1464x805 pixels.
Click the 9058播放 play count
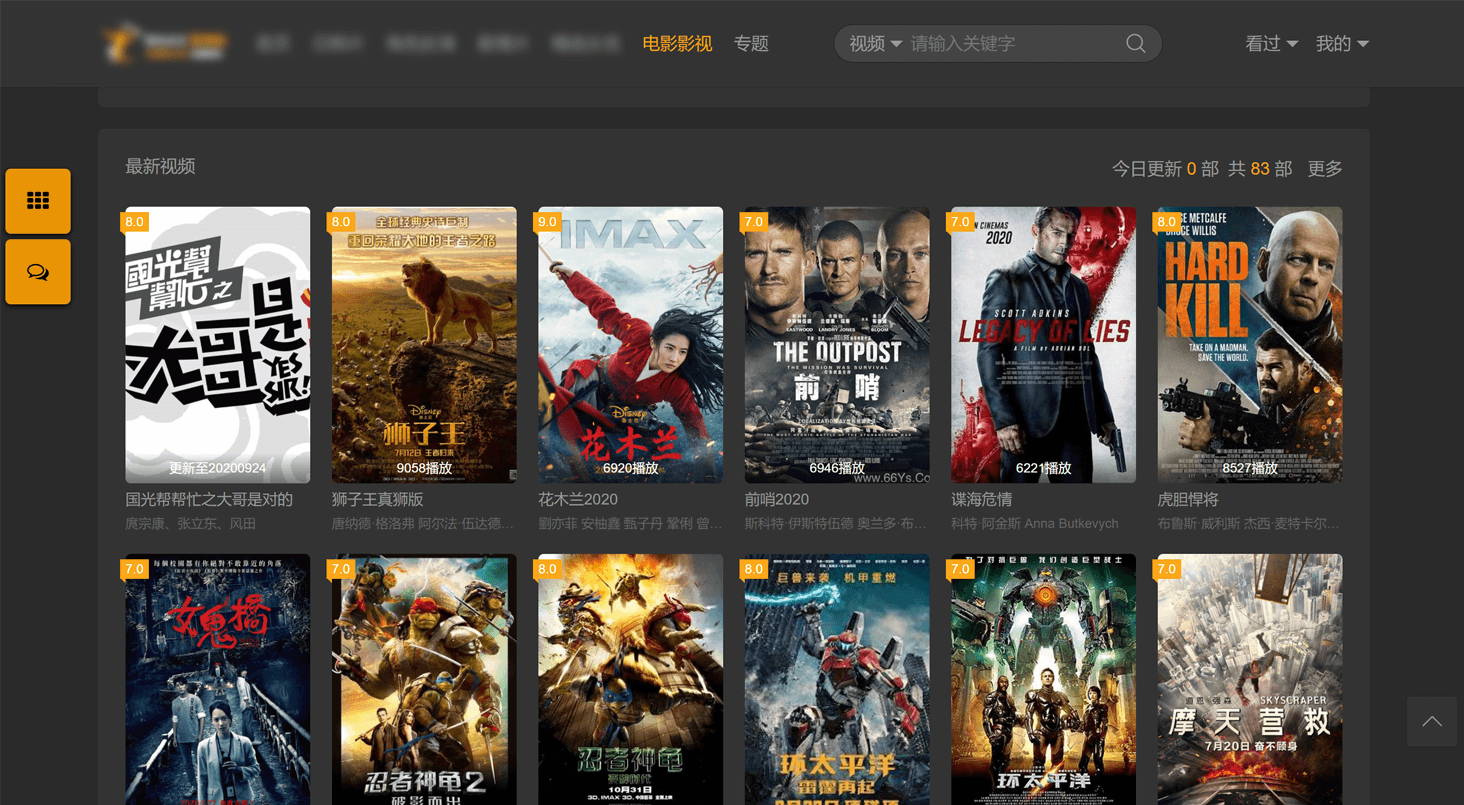pos(424,468)
